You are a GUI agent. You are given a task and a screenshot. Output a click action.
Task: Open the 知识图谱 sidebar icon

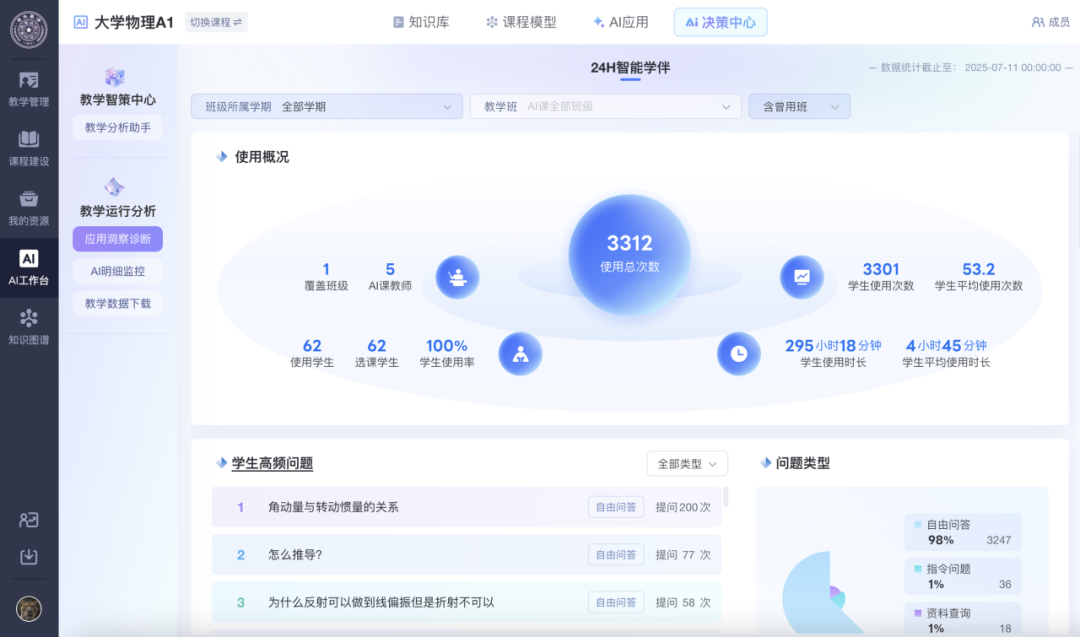29,325
